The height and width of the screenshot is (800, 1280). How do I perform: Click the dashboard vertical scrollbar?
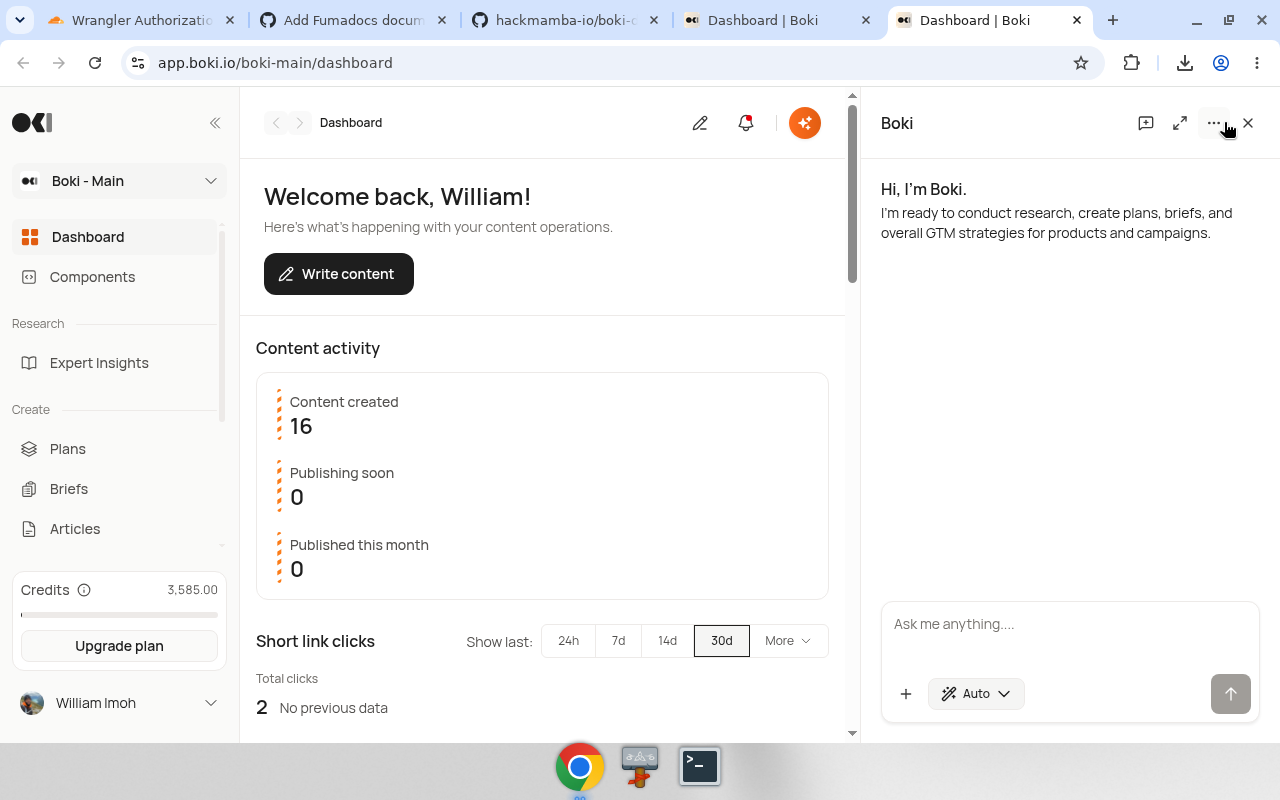853,194
